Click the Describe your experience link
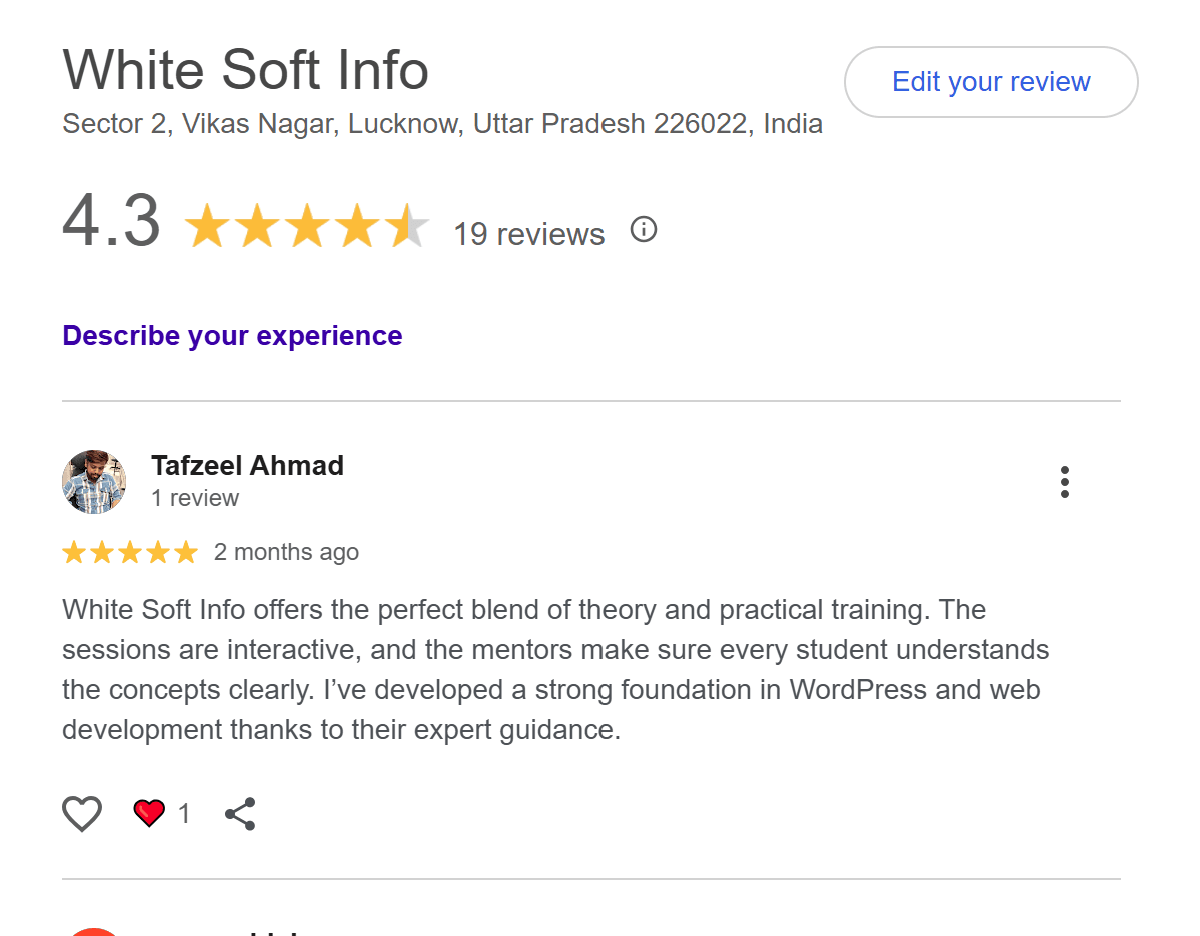Viewport: 1200px width, 936px height. point(232,336)
